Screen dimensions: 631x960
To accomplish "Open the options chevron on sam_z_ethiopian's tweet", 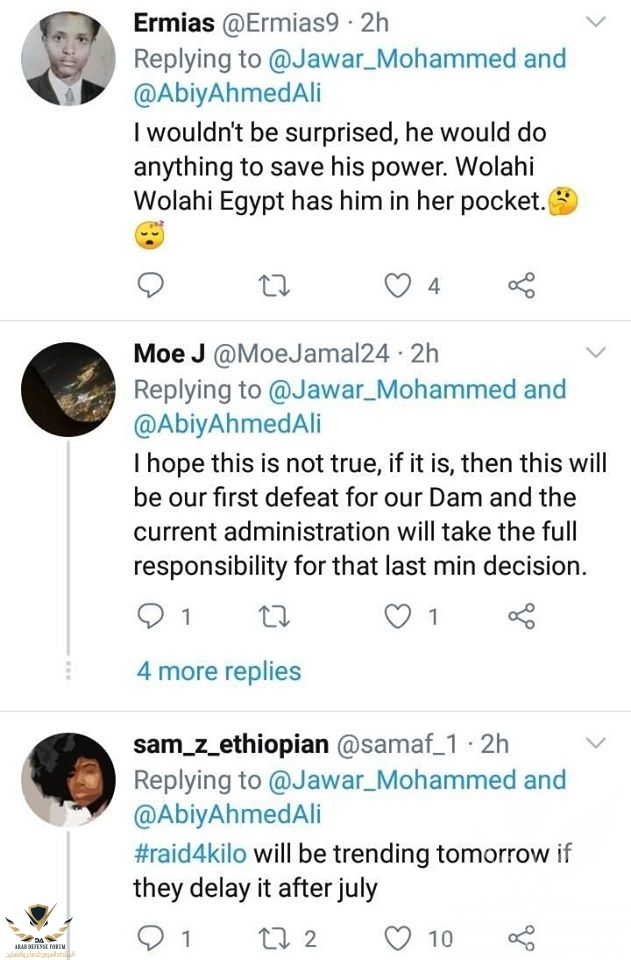I will tap(595, 743).
